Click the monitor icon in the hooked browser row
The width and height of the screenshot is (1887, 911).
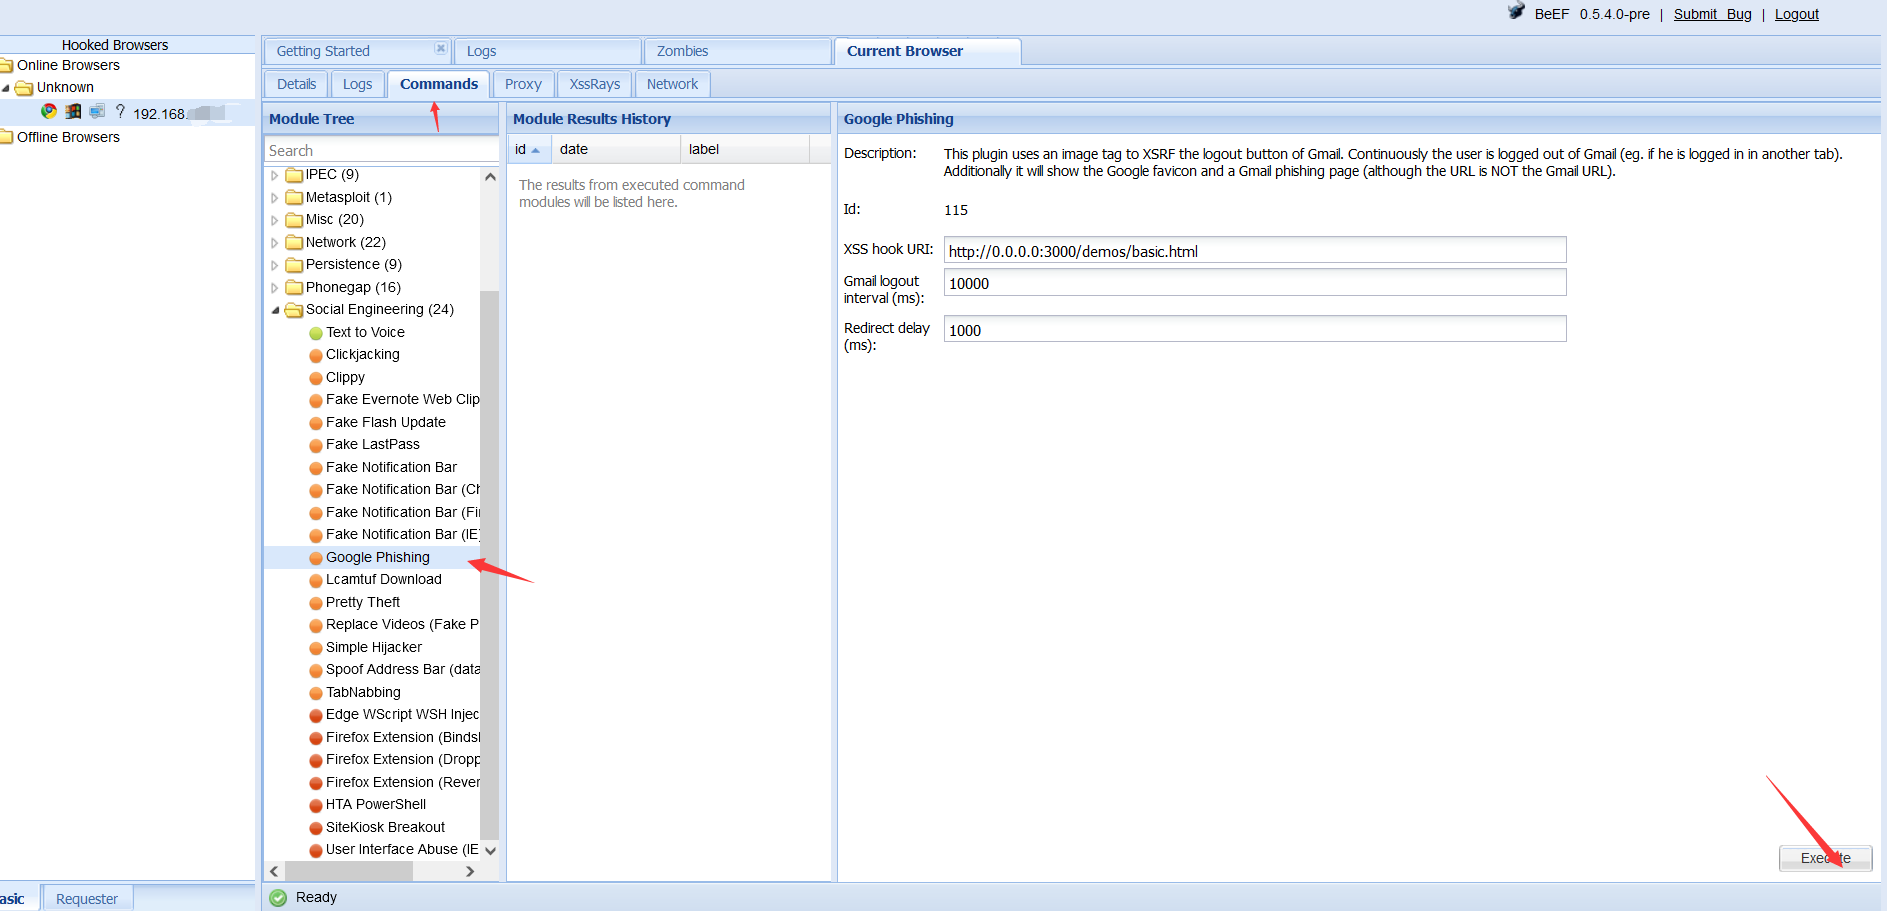[97, 112]
